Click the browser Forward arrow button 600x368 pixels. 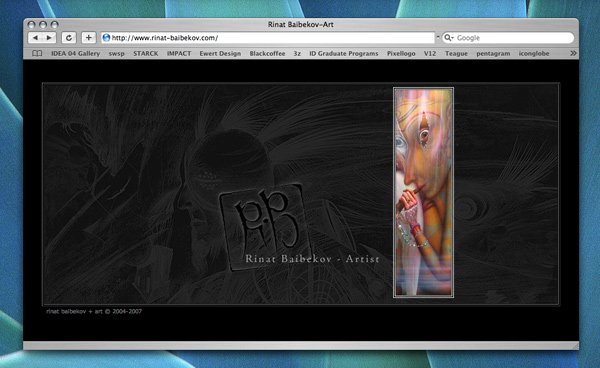(49, 37)
